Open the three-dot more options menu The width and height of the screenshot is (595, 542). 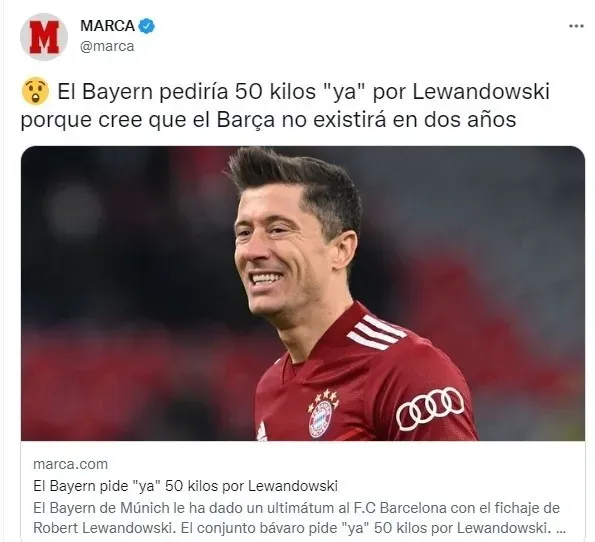576,26
